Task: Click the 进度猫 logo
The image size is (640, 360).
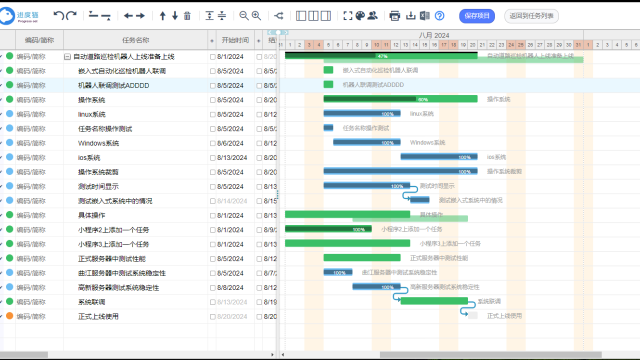Action: (20, 16)
